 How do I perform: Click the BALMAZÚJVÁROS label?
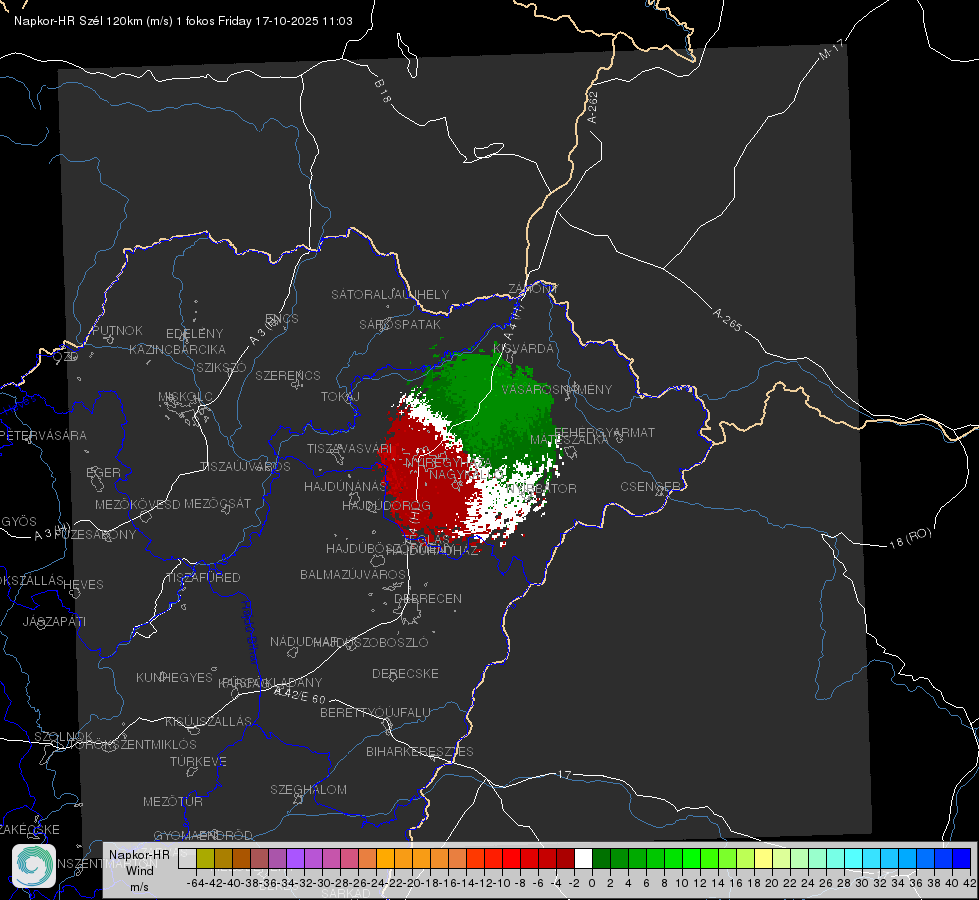tap(353, 574)
